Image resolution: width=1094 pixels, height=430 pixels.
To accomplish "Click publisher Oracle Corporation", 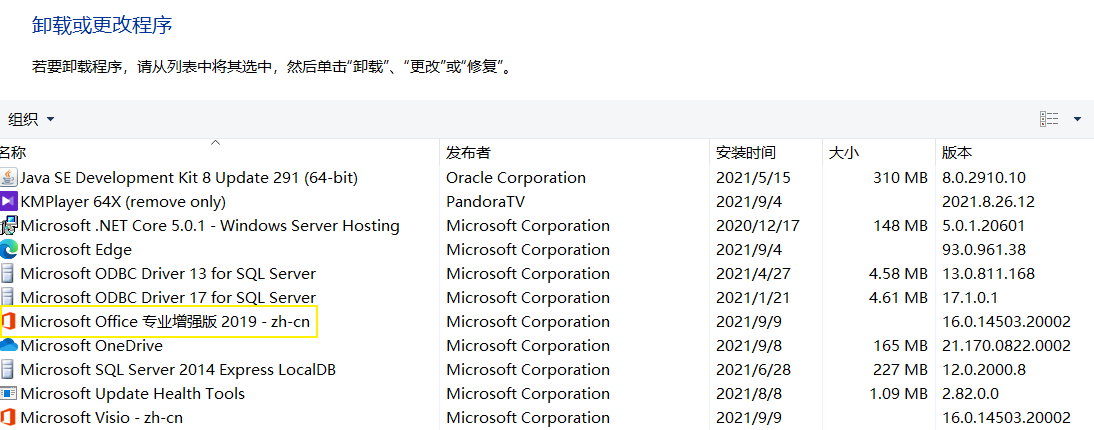I will point(516,177).
